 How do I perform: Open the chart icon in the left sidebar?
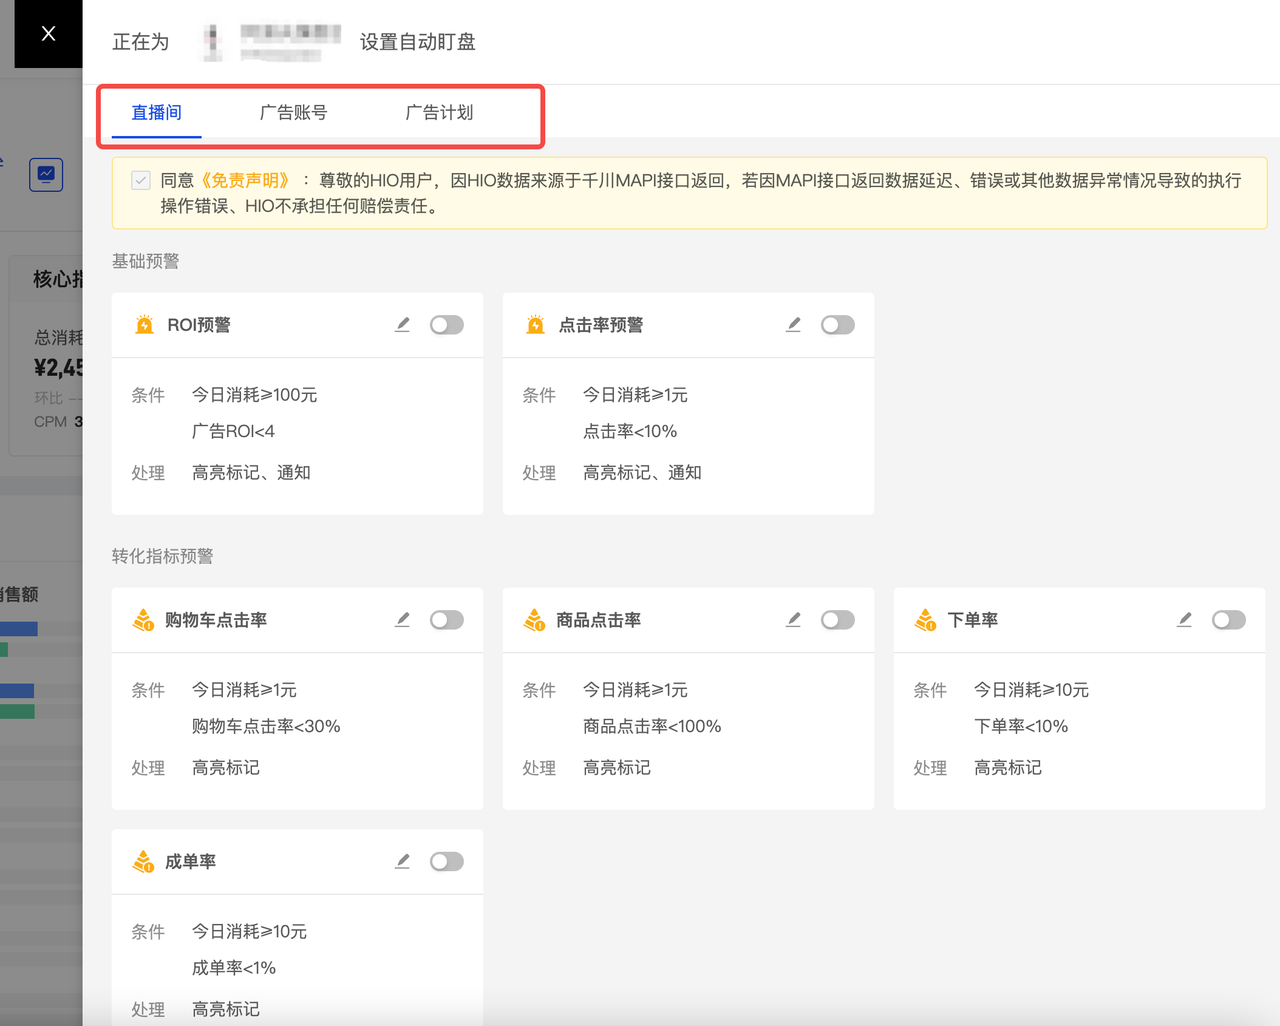pyautogui.click(x=45, y=174)
